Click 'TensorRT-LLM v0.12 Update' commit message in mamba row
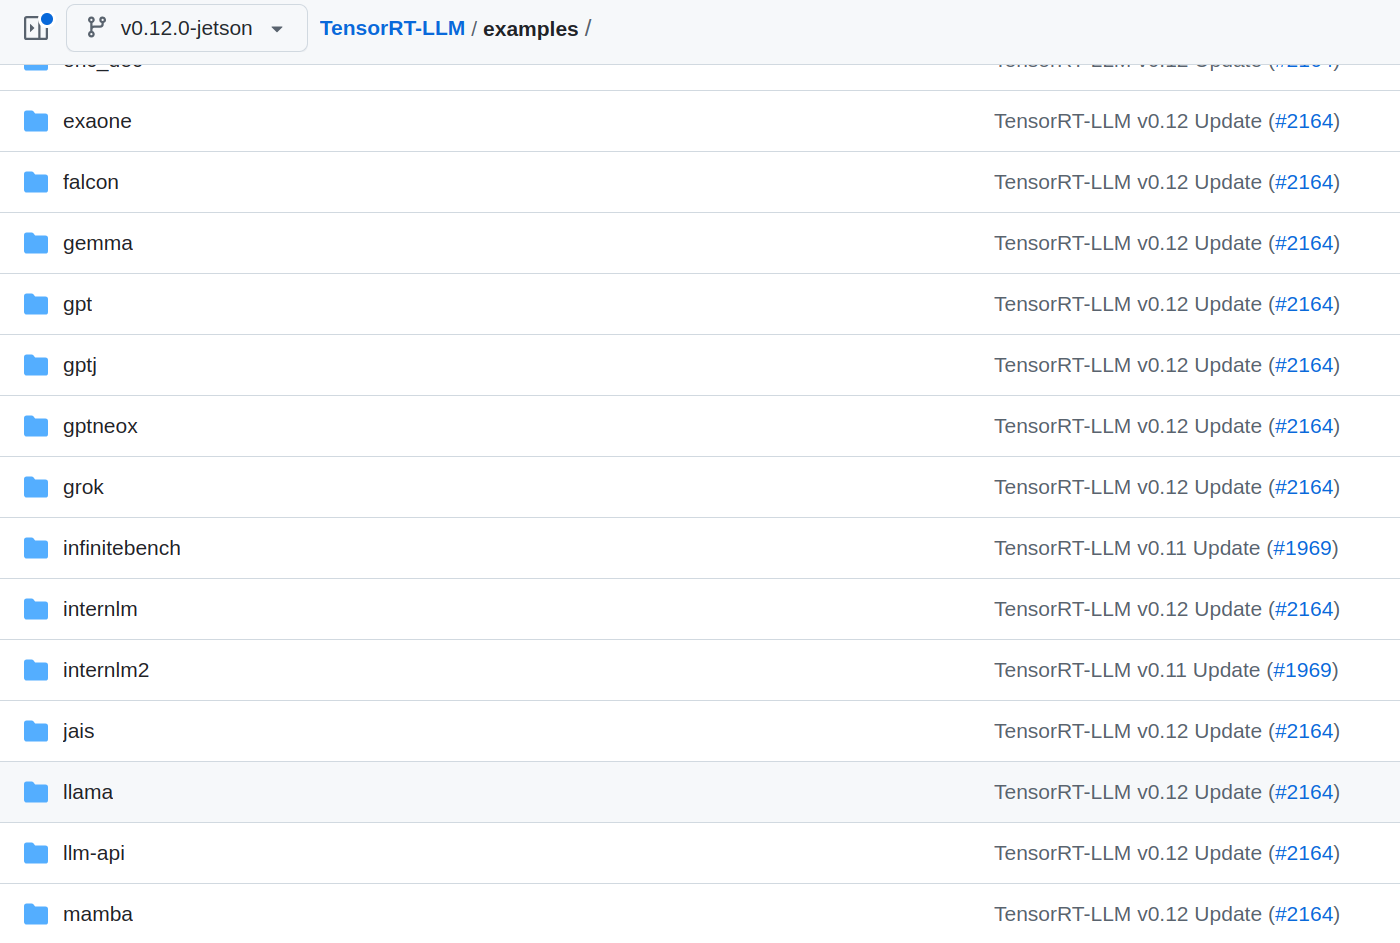This screenshot has width=1400, height=943. click(x=1128, y=914)
